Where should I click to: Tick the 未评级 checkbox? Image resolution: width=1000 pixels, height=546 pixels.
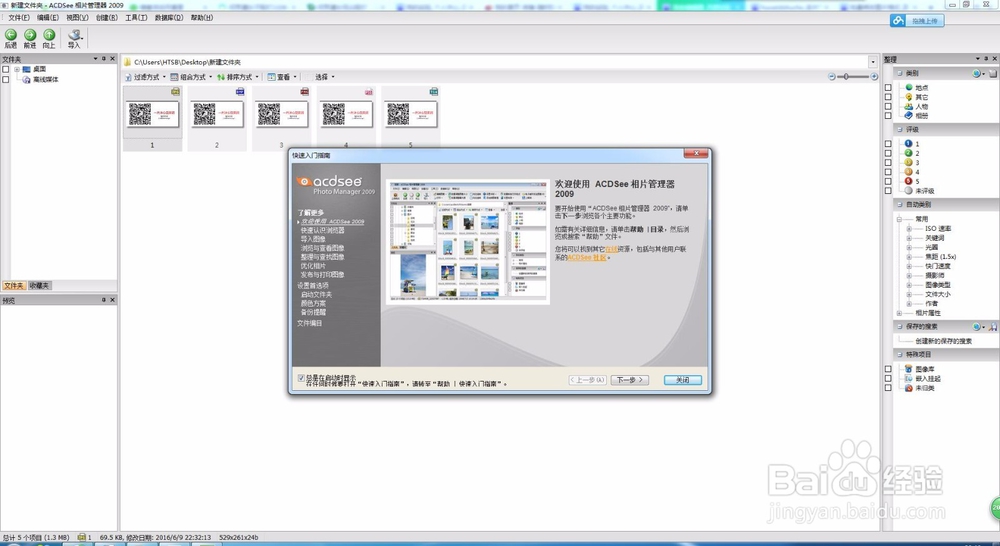[x=888, y=191]
